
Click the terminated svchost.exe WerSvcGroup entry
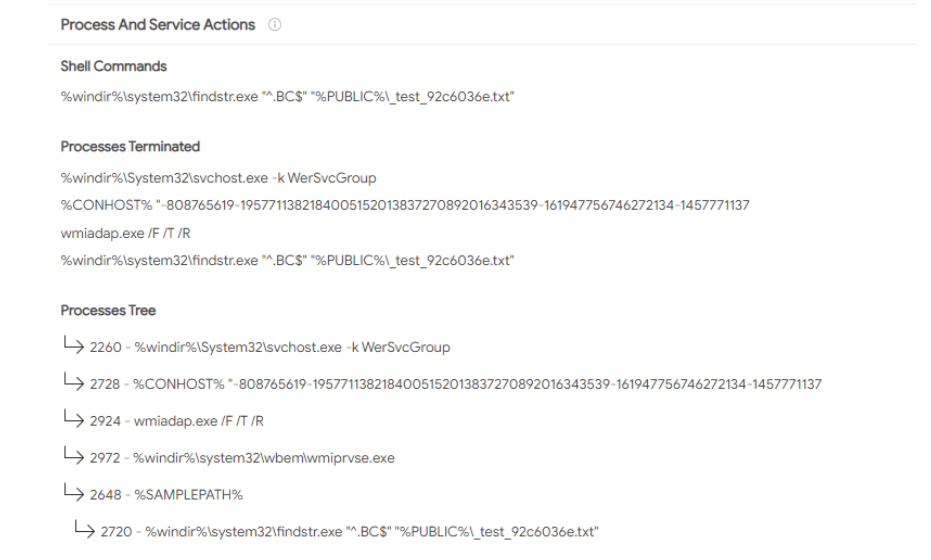pos(218,178)
